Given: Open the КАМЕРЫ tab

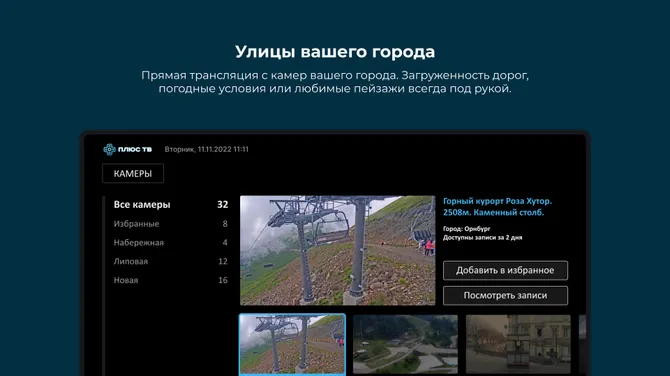Looking at the screenshot, I should tap(133, 173).
